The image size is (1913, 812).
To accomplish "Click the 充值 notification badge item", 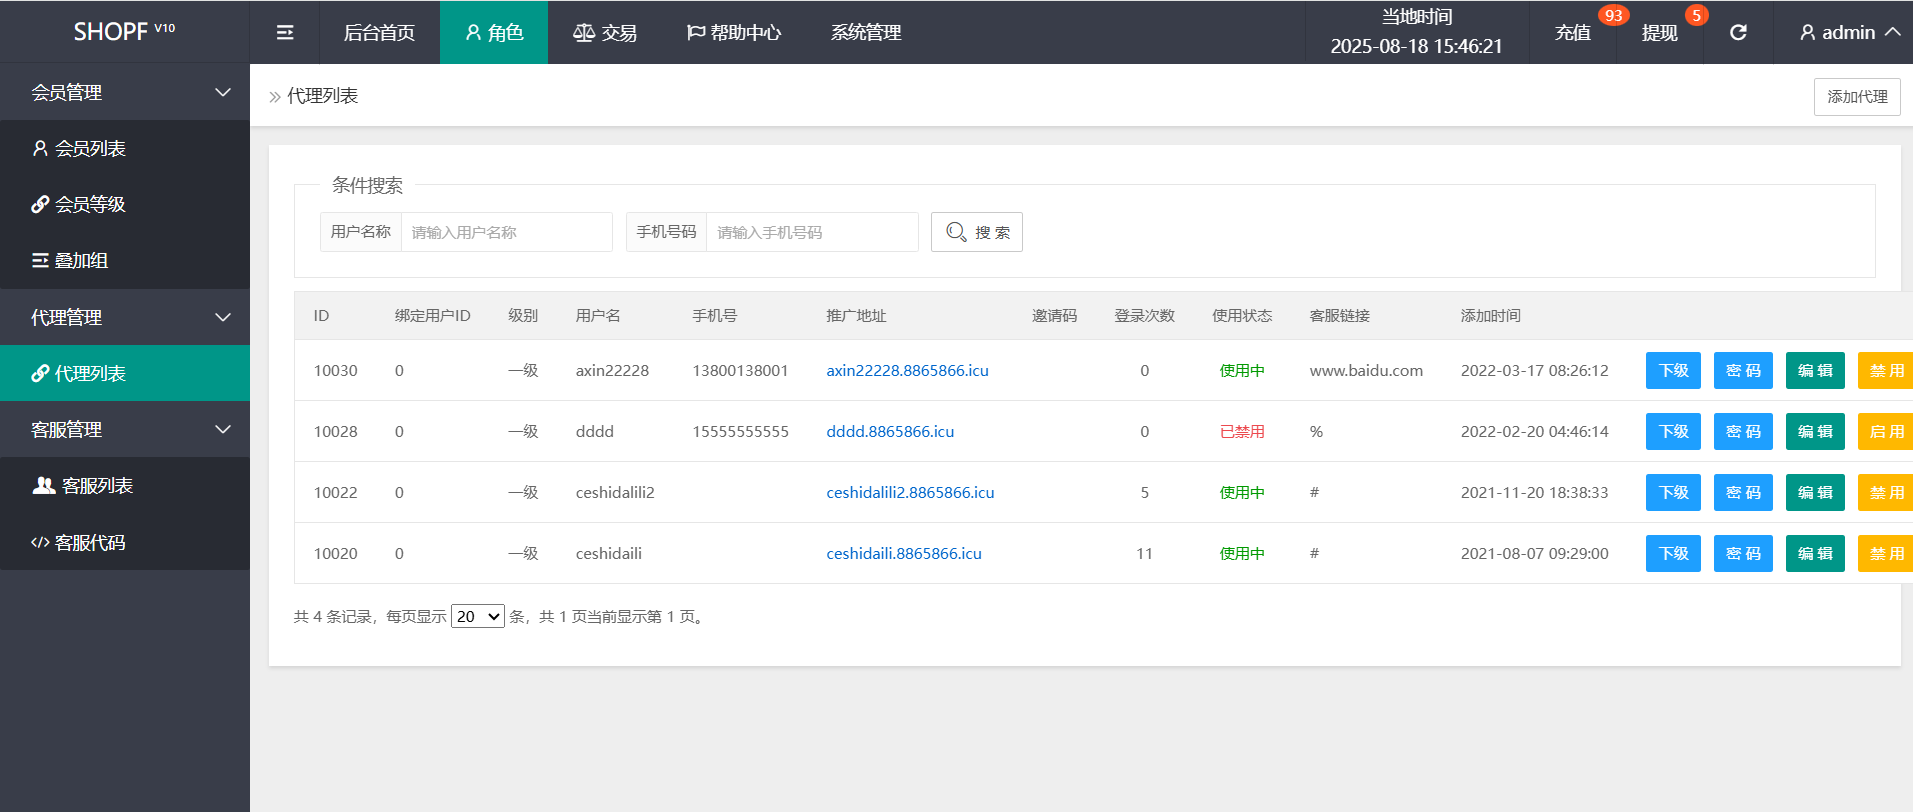I will pos(1573,33).
